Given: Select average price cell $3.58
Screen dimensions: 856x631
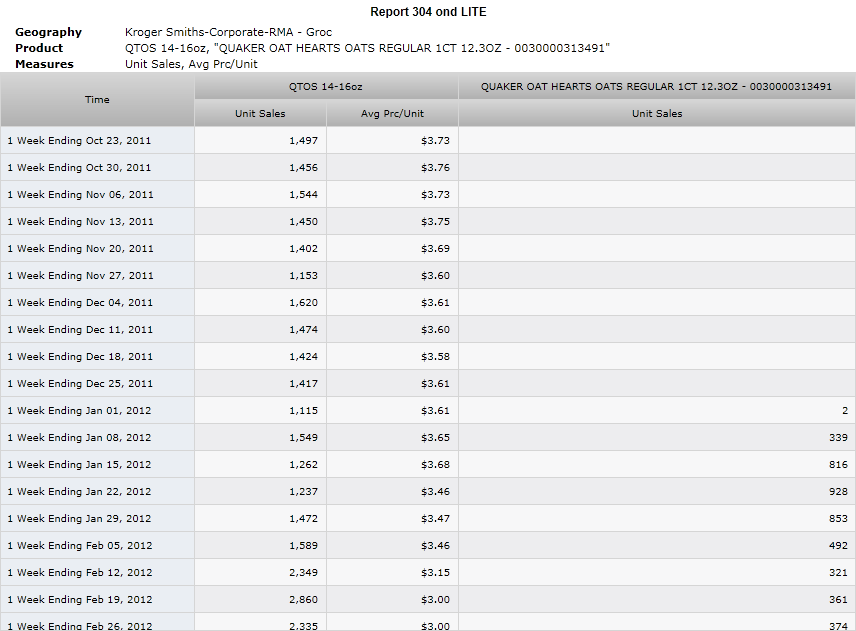Looking at the screenshot, I should pos(393,356).
